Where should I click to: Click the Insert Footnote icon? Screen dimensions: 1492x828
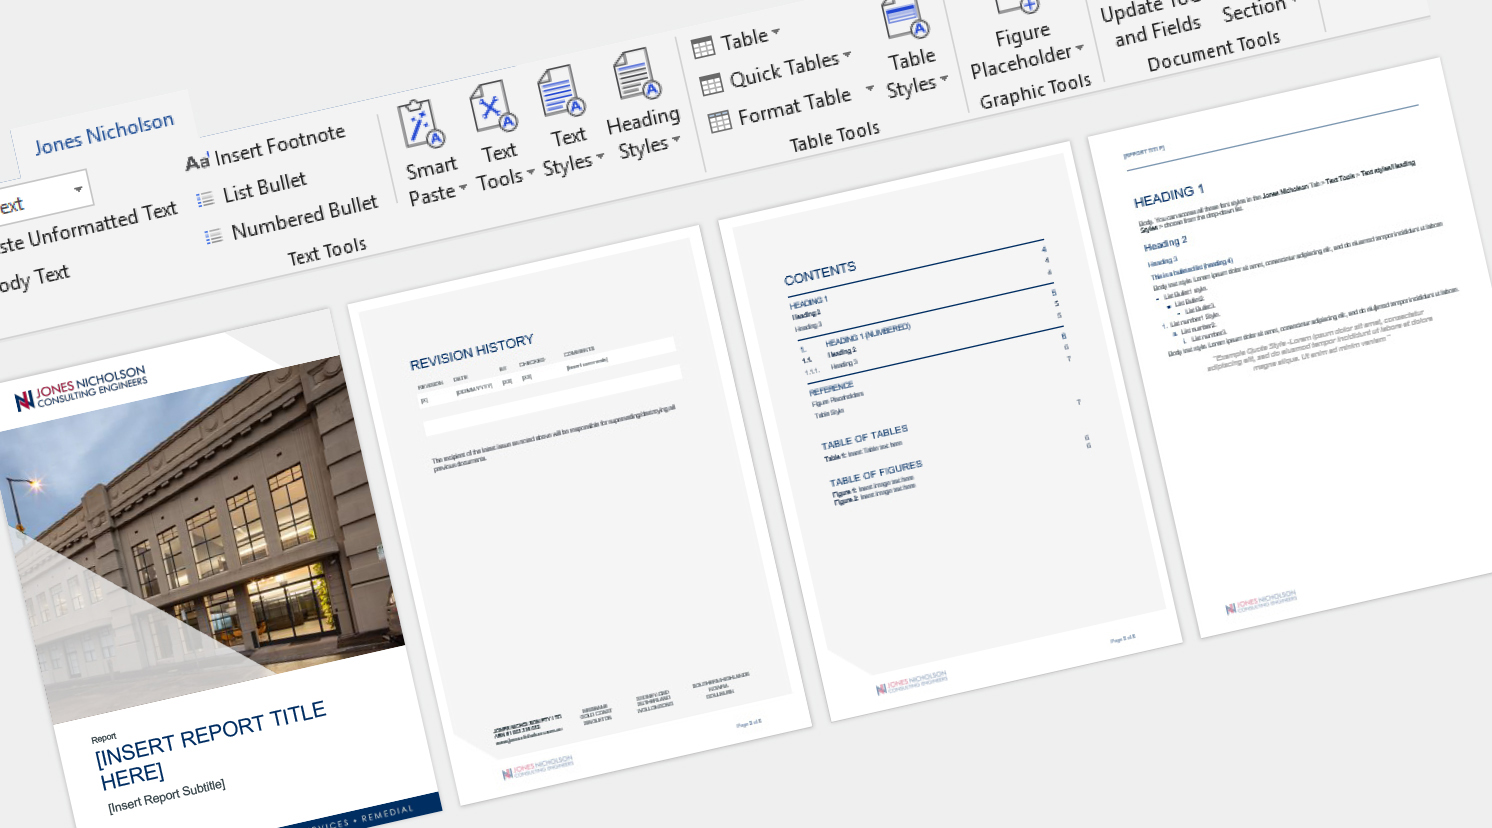pyautogui.click(x=197, y=161)
